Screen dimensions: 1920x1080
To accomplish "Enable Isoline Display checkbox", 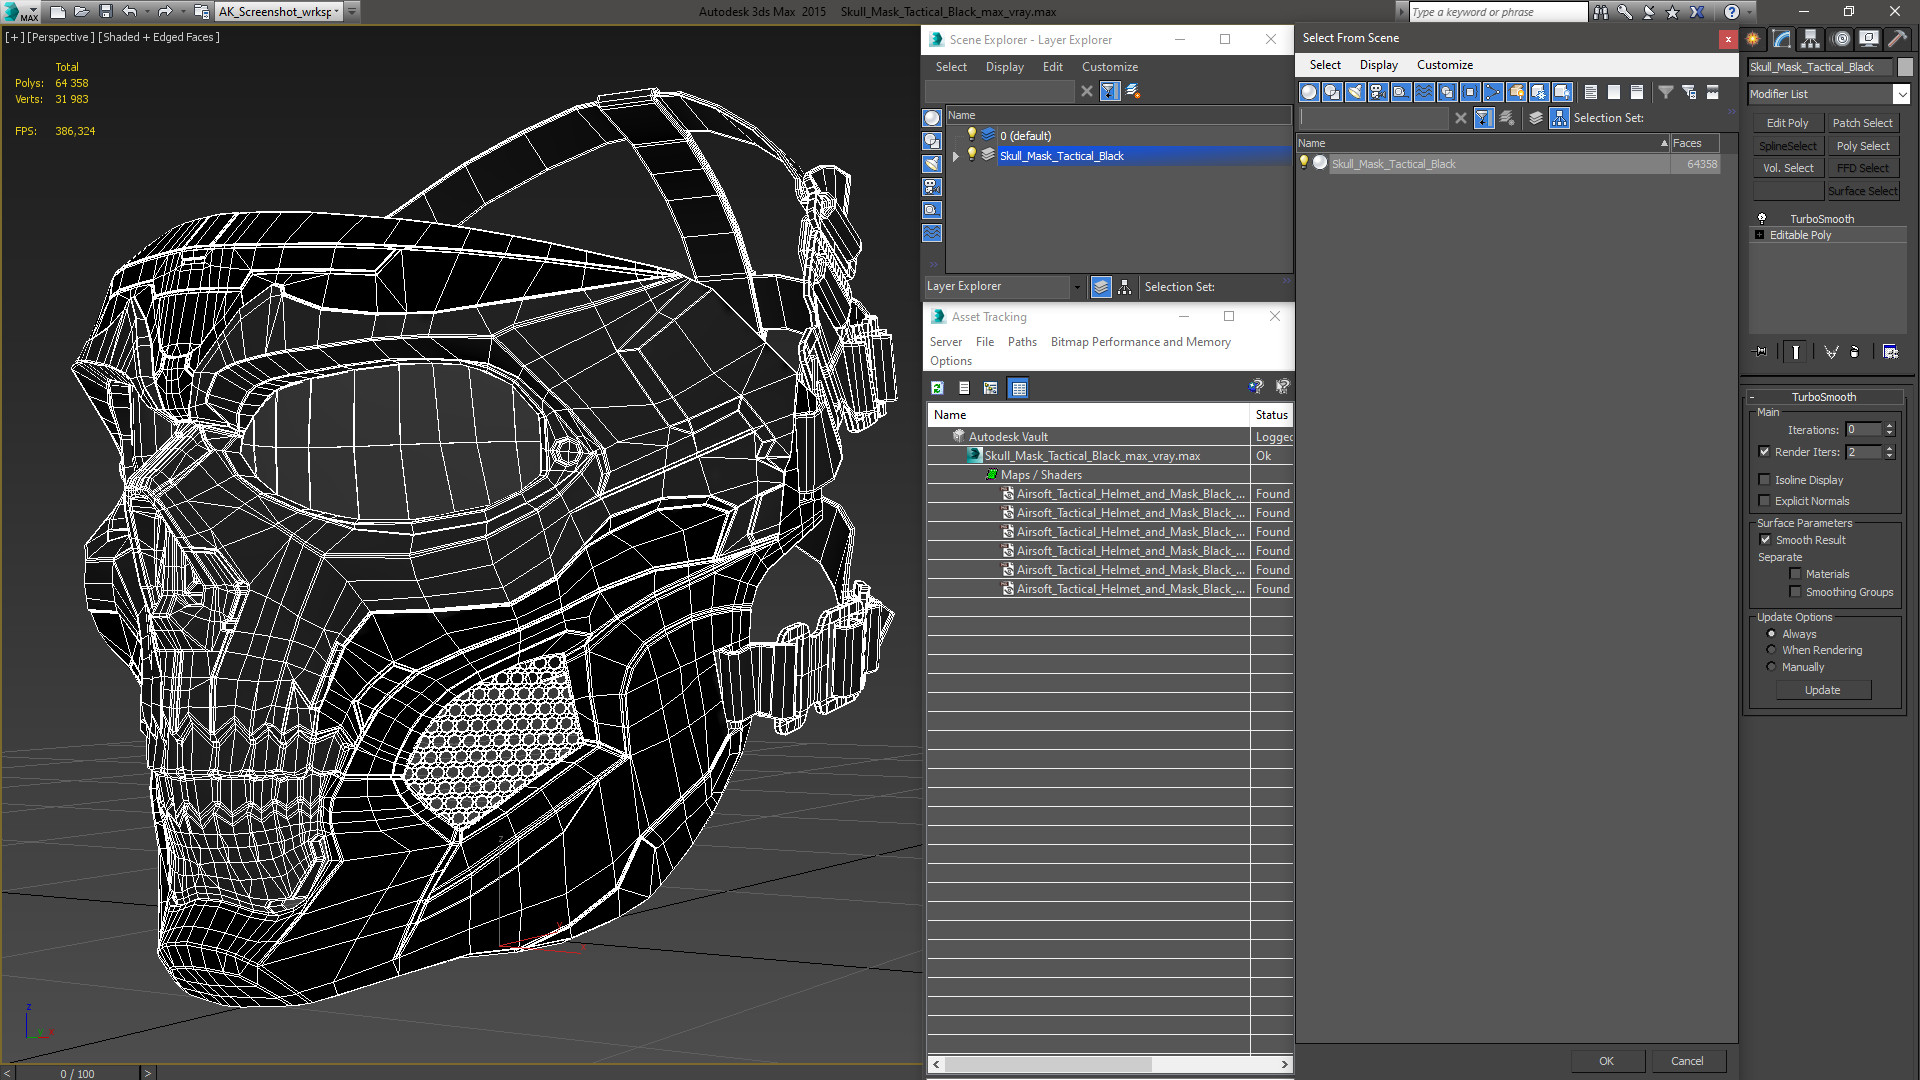I will pyautogui.click(x=1765, y=480).
